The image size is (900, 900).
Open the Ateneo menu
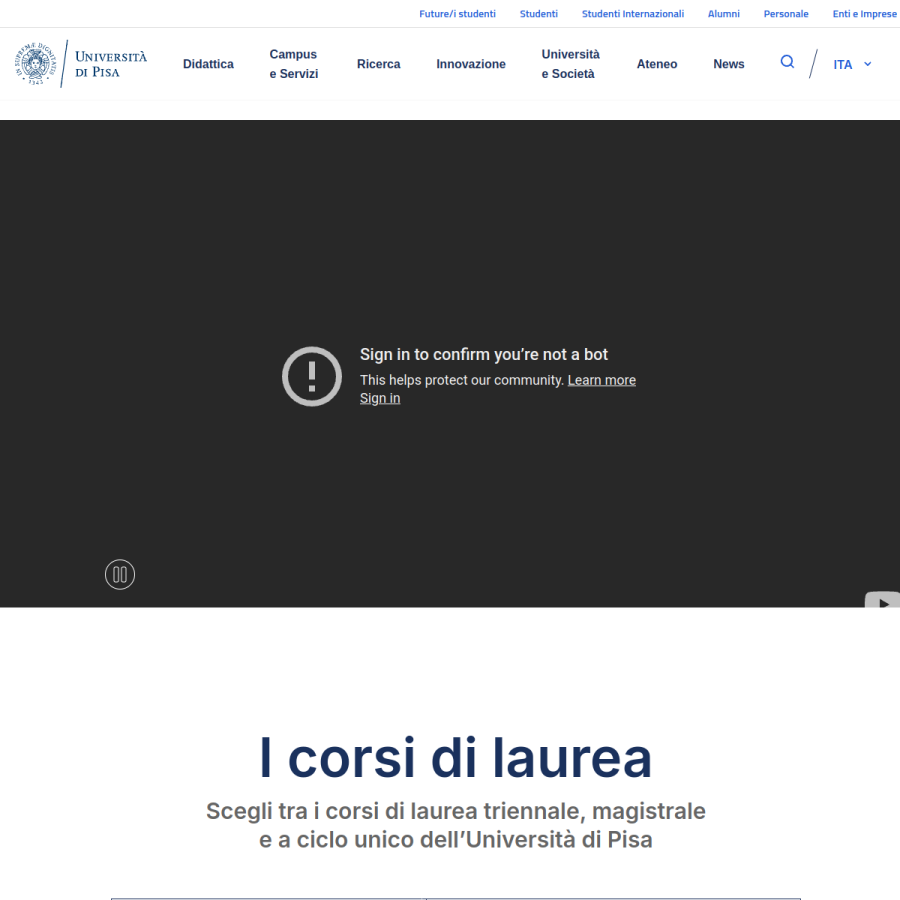point(657,64)
